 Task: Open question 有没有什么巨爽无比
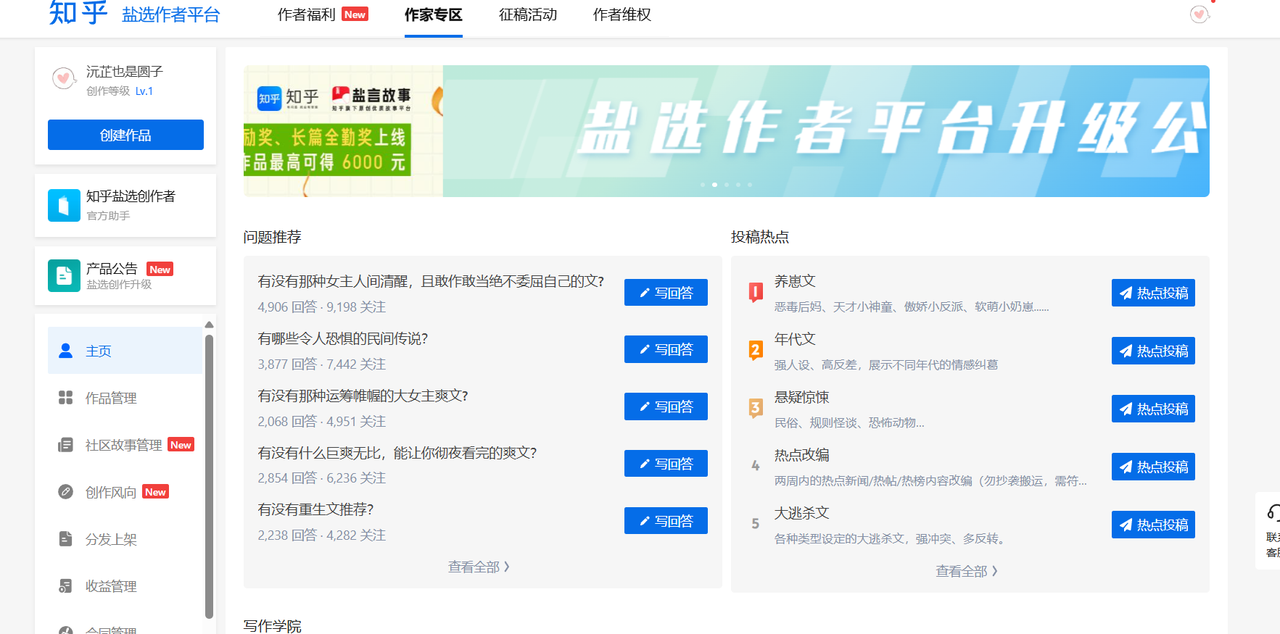pos(397,453)
